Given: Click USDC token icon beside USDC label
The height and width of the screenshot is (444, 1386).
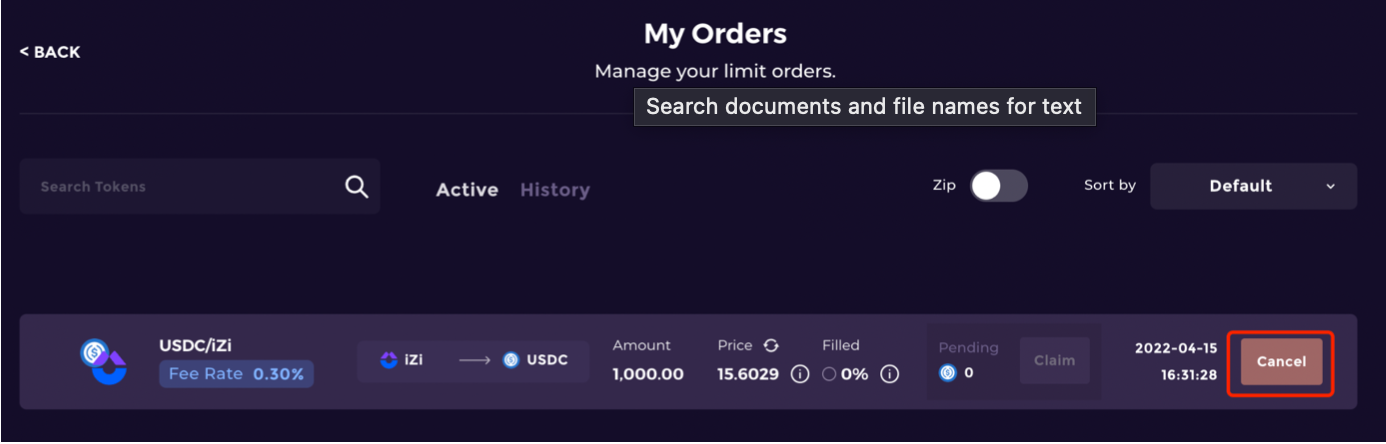Looking at the screenshot, I should coord(511,360).
